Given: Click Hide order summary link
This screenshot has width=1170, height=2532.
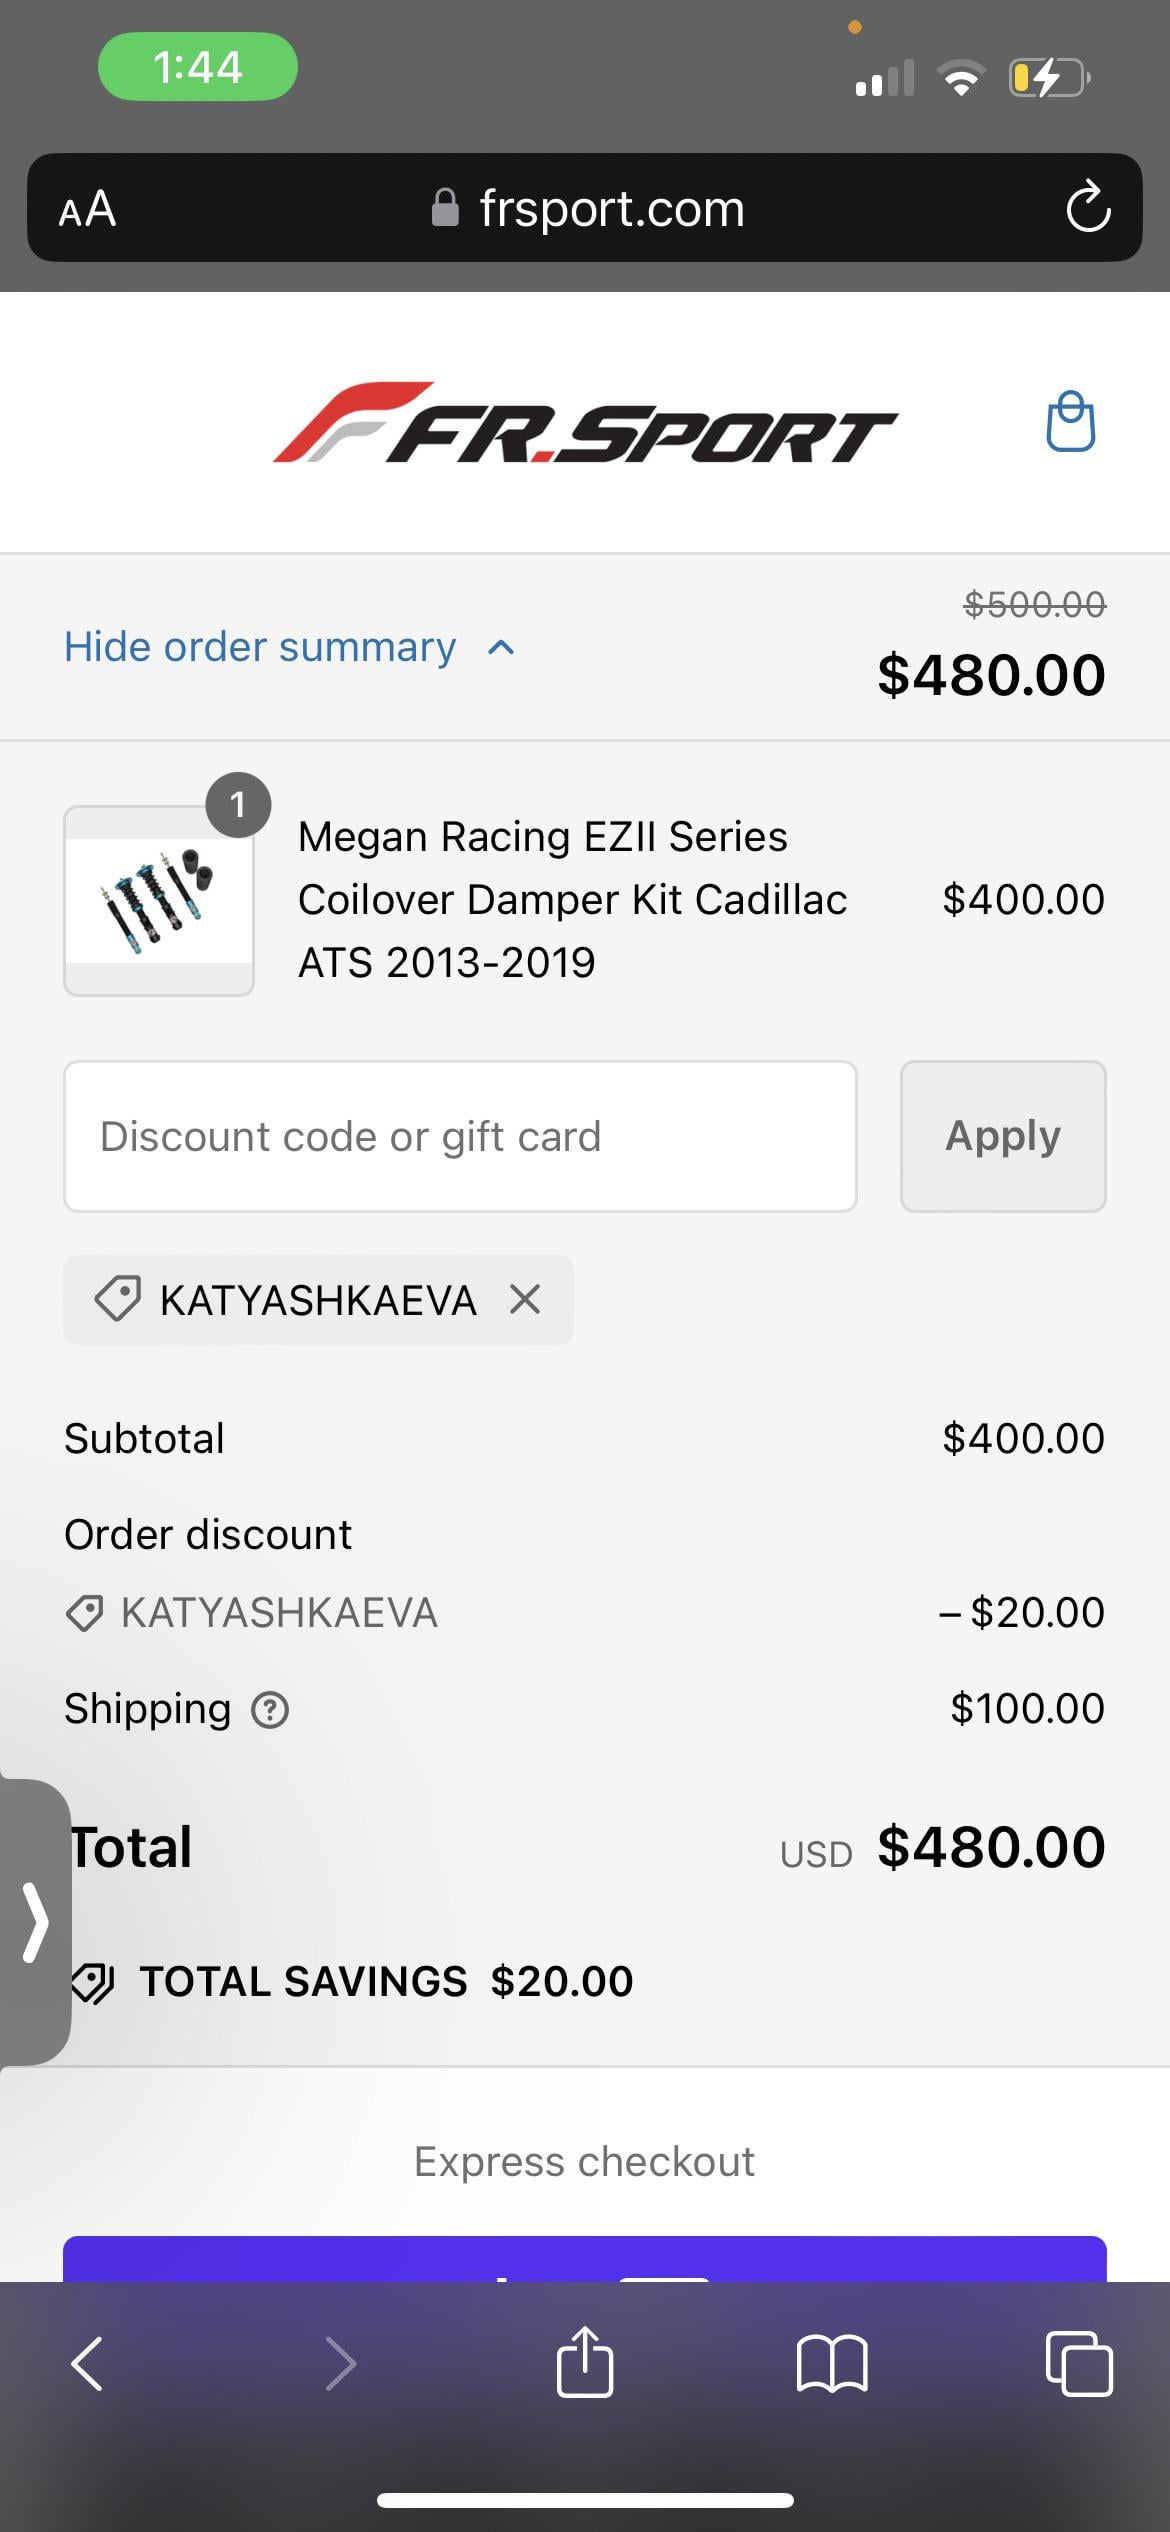Looking at the screenshot, I should coord(260,647).
